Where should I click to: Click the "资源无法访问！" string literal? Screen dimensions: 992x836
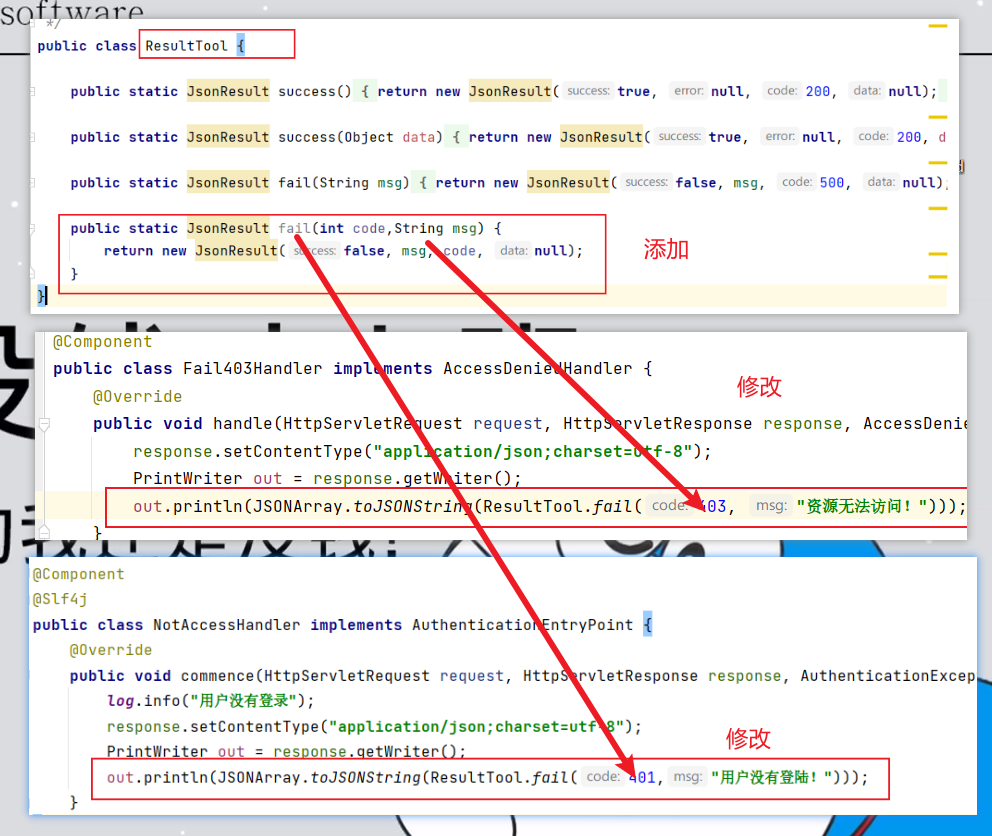[x=862, y=507]
